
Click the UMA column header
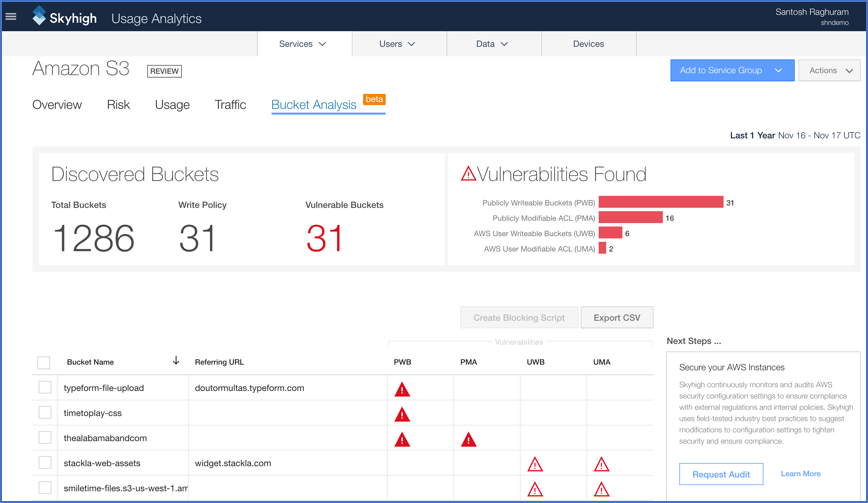602,362
